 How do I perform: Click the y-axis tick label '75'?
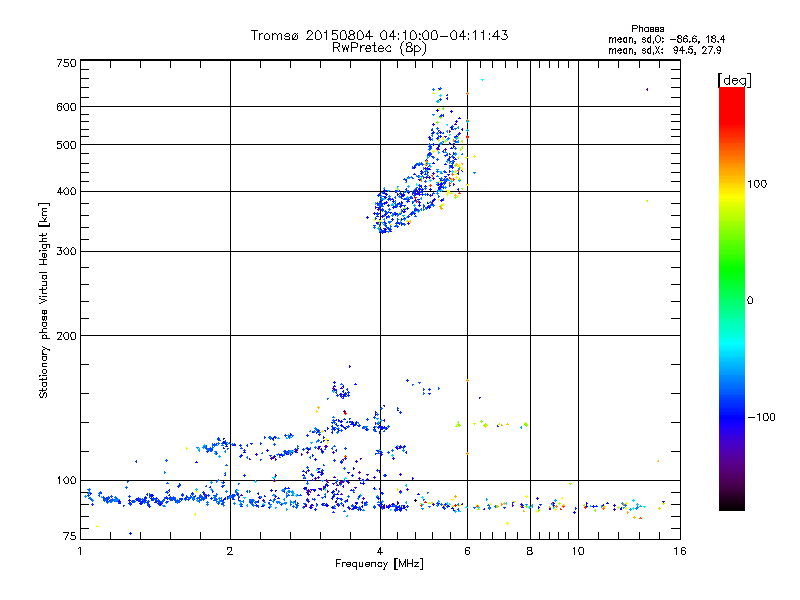[x=70, y=536]
